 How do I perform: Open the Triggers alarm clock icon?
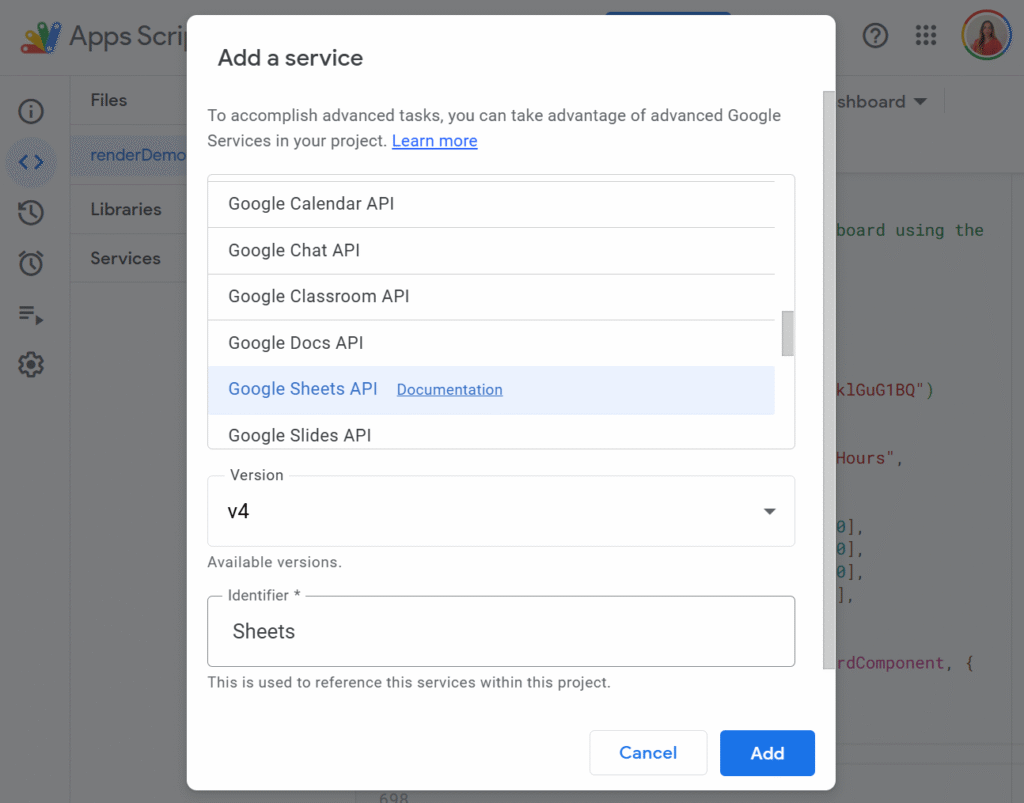click(x=31, y=263)
